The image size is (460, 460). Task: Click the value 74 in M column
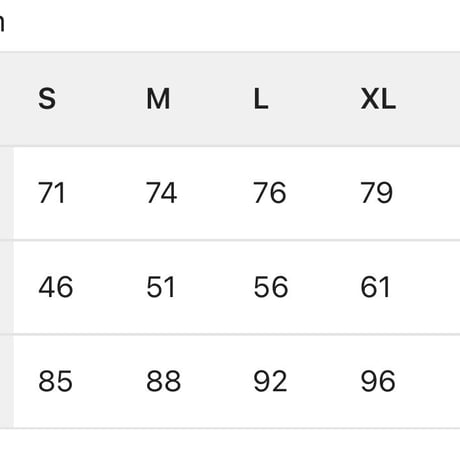coord(161,193)
